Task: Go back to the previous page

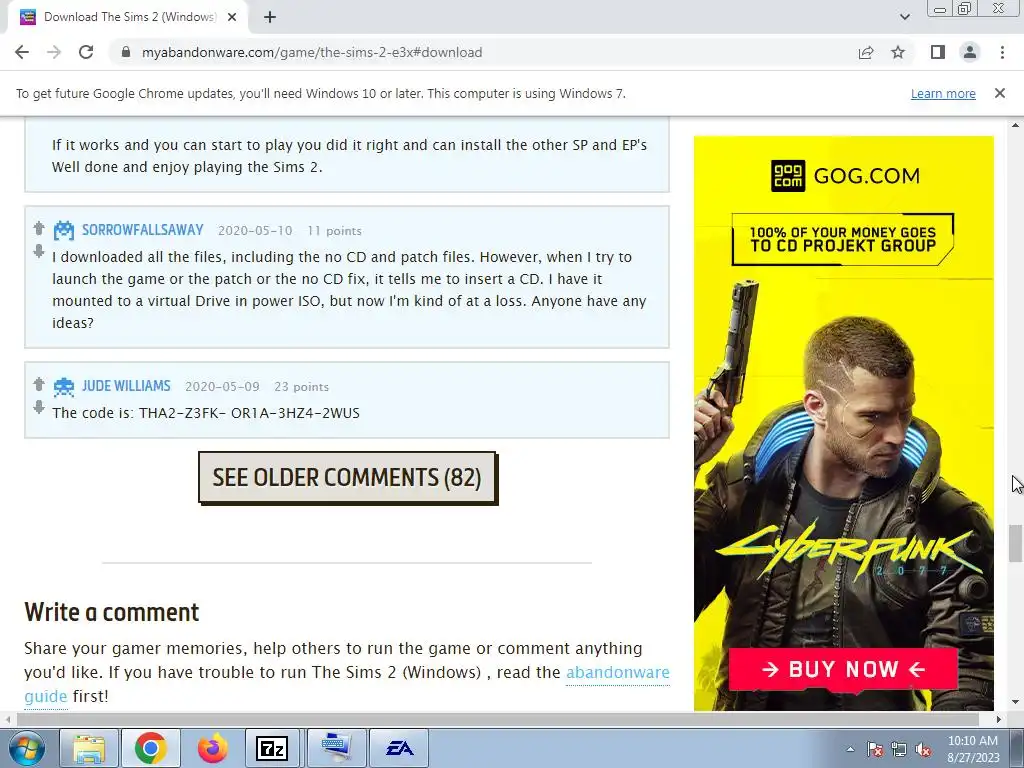Action: coord(22,52)
